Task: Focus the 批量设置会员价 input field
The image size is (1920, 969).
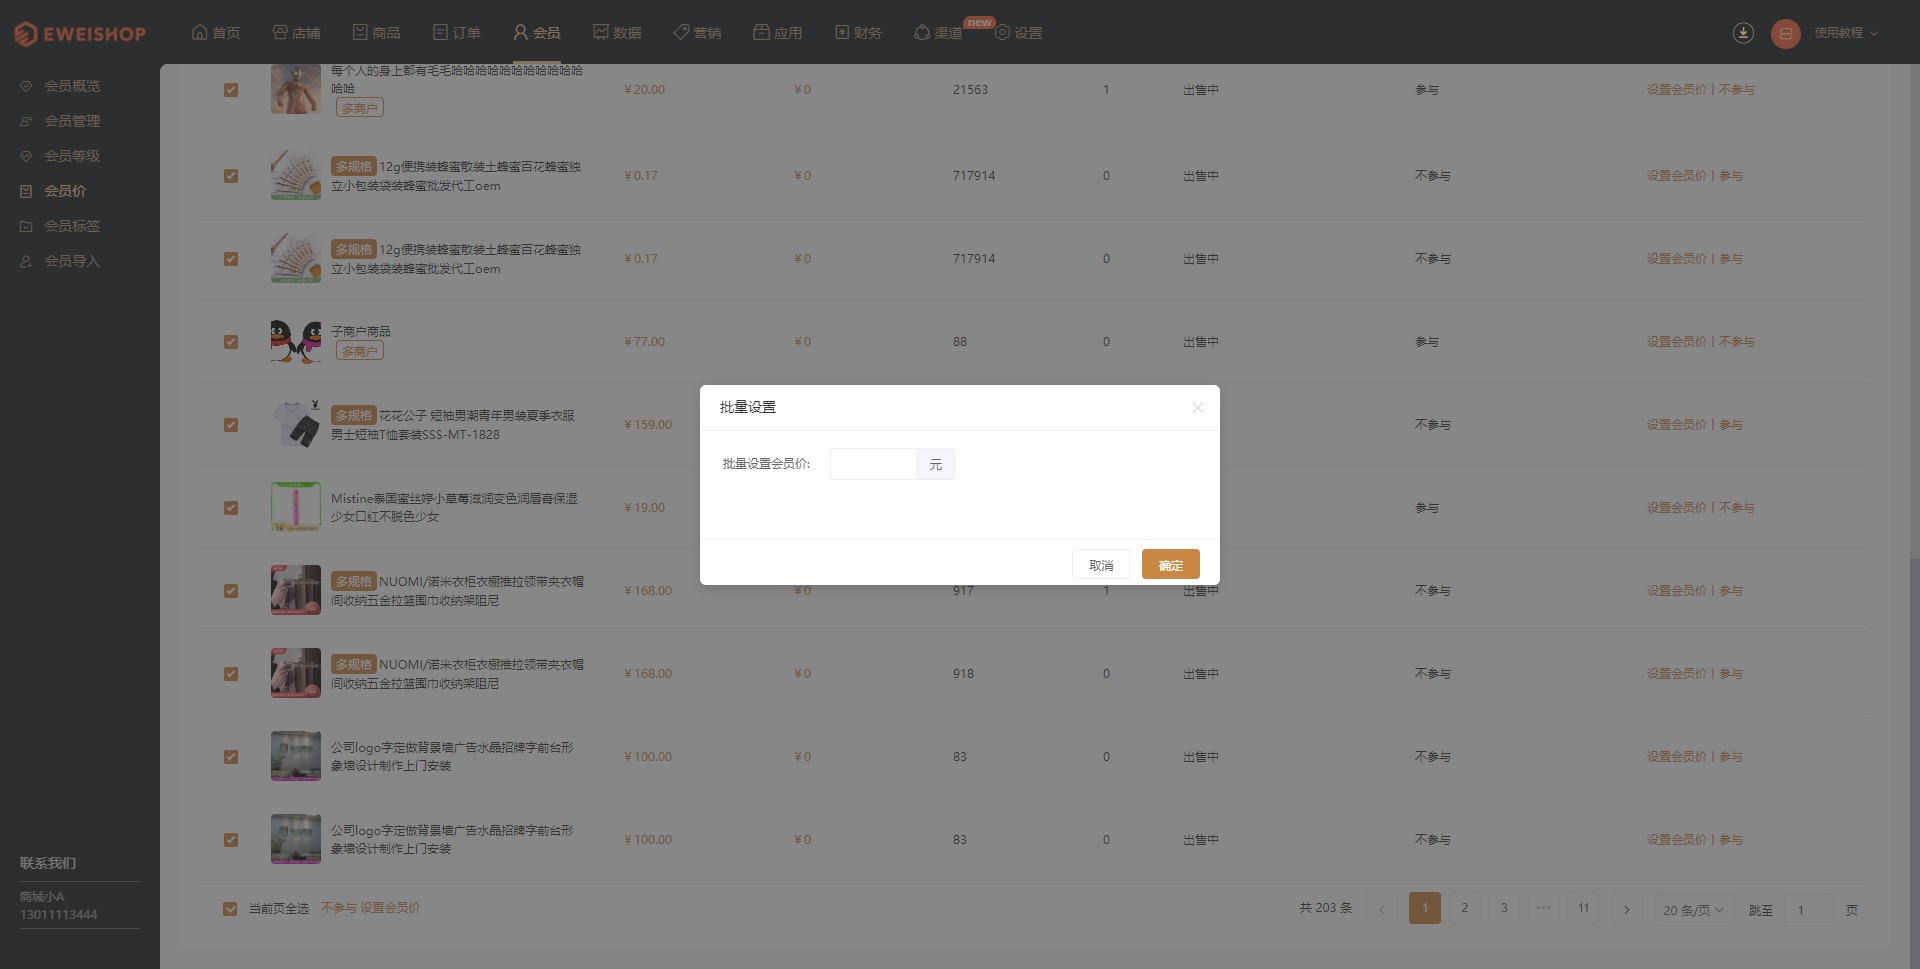Action: pyautogui.click(x=873, y=464)
